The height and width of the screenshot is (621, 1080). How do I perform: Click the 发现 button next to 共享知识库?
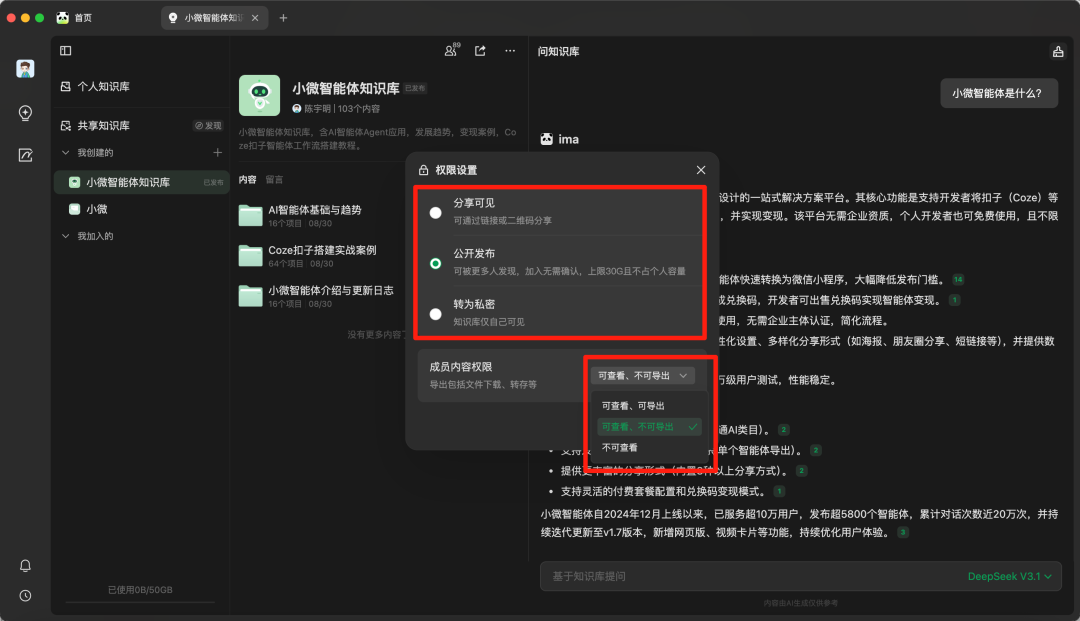[x=208, y=126]
